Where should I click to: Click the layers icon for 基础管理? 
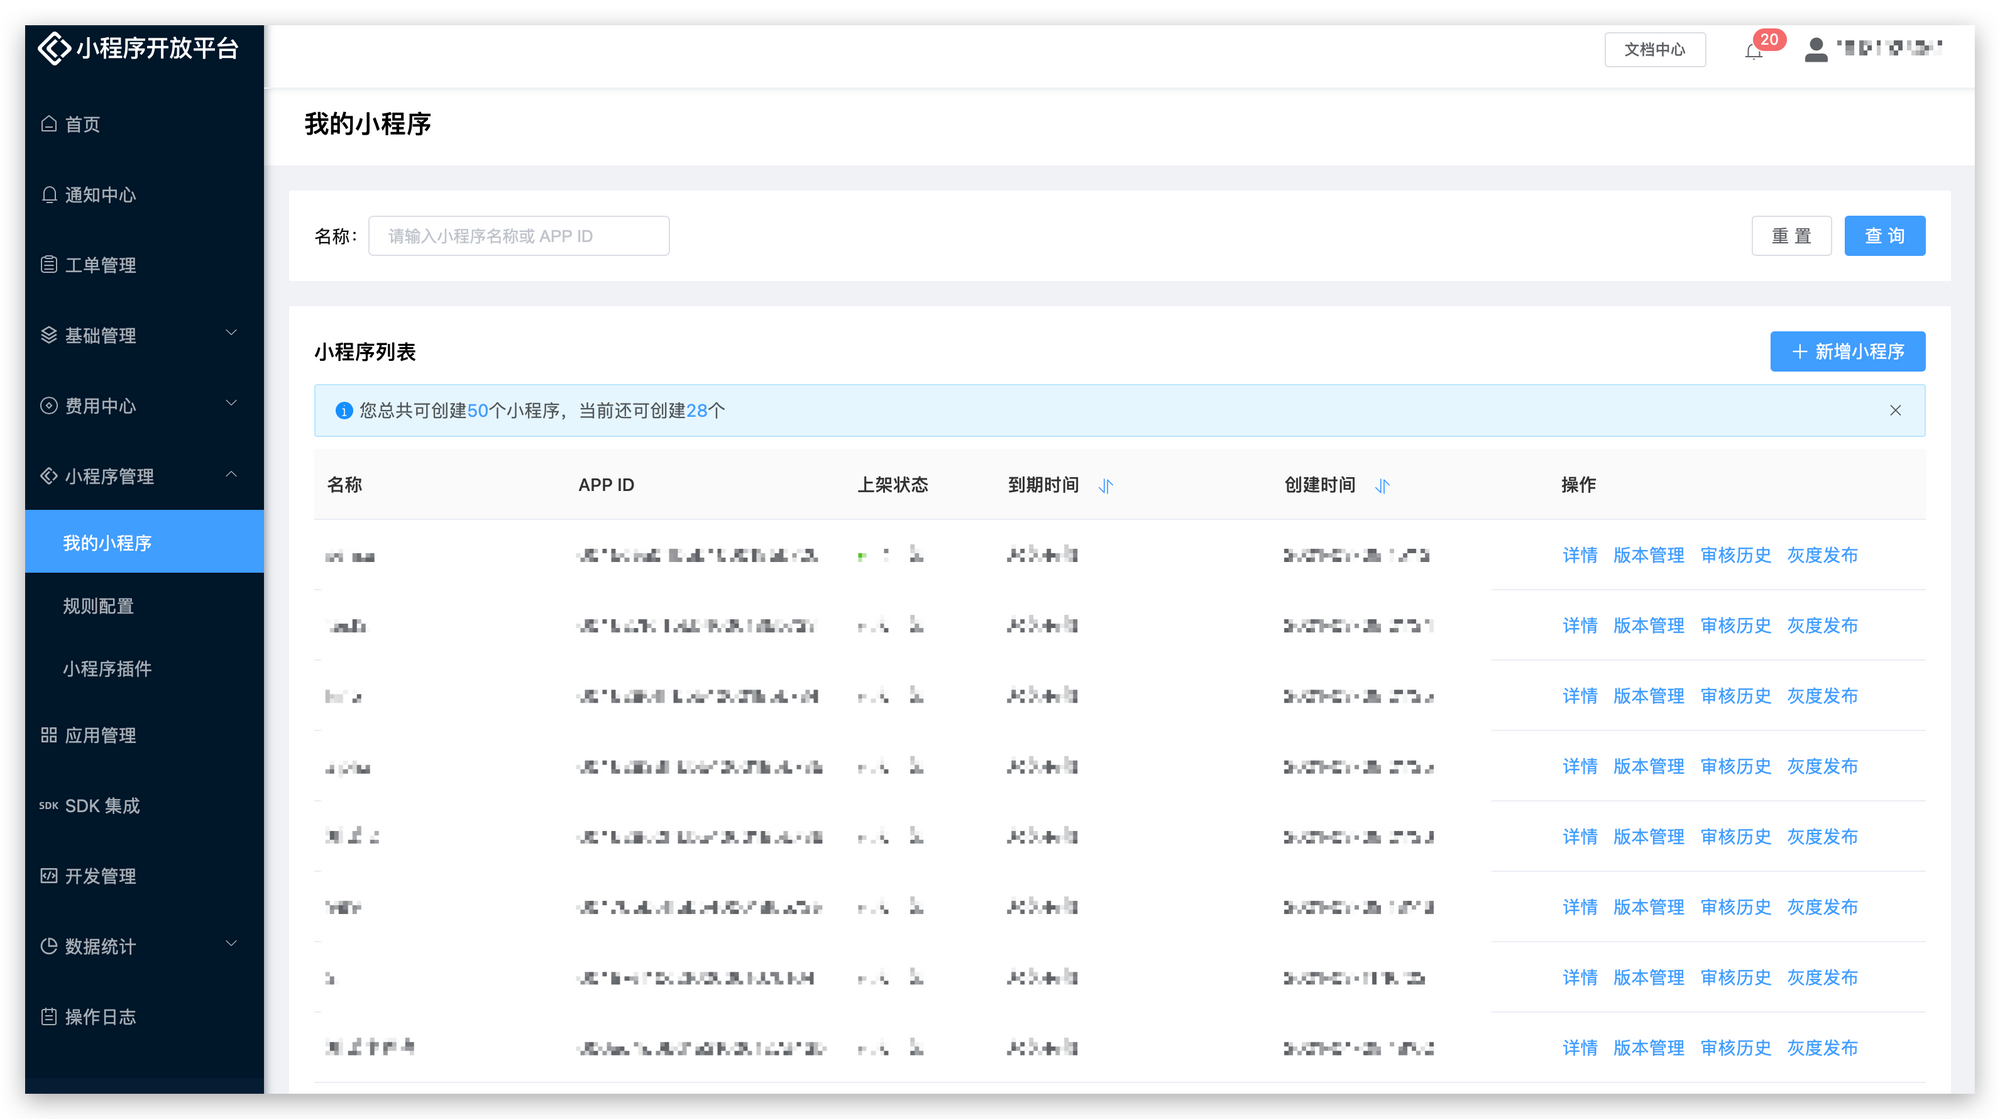click(x=49, y=335)
